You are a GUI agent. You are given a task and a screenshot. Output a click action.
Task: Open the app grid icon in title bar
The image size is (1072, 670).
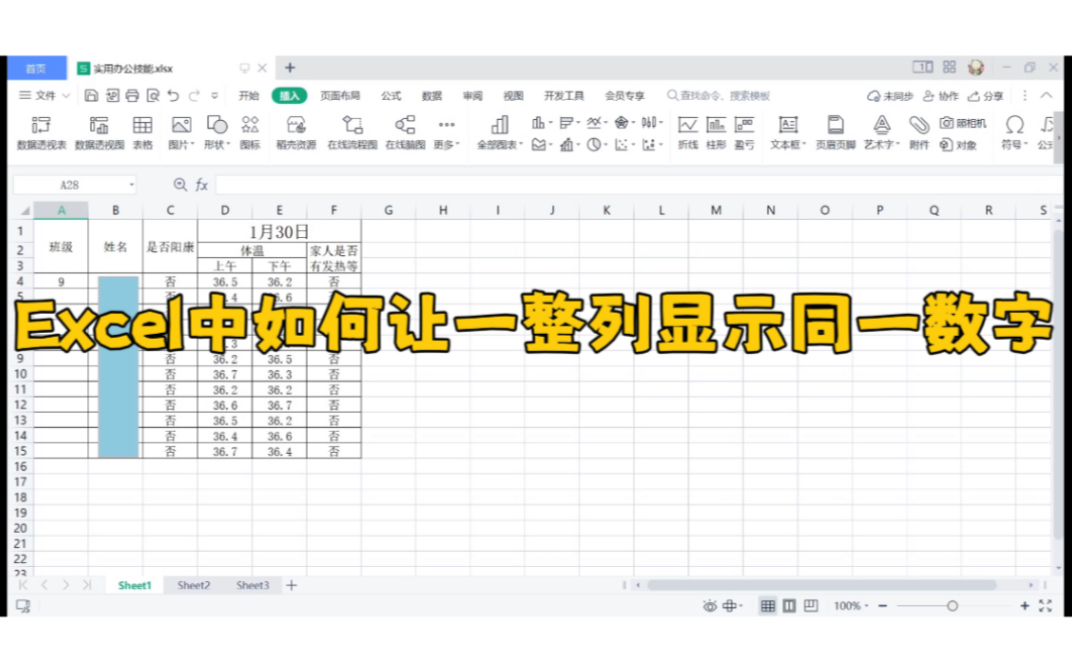949,67
